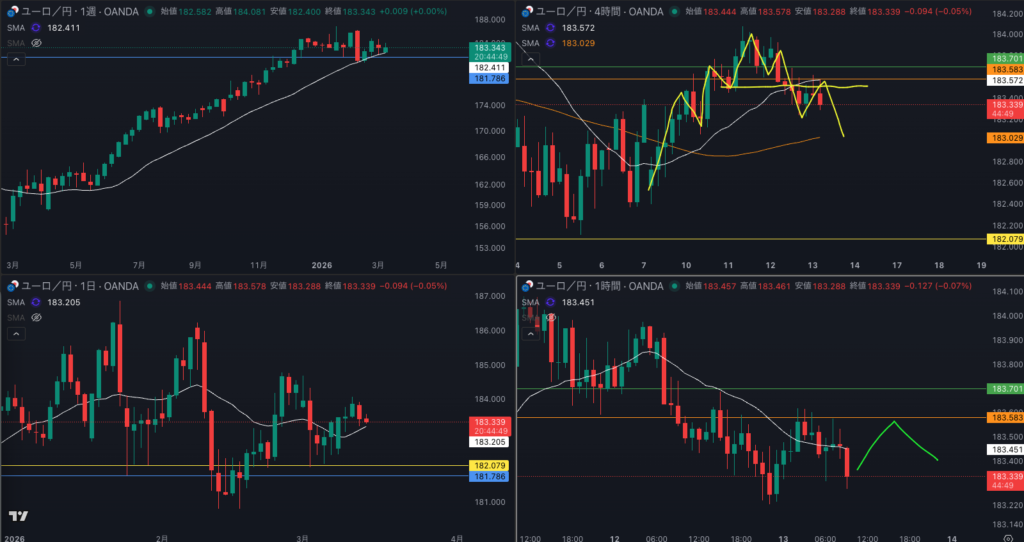
Task: Click the TradingView logo on the daily chart
Action: tap(18, 516)
